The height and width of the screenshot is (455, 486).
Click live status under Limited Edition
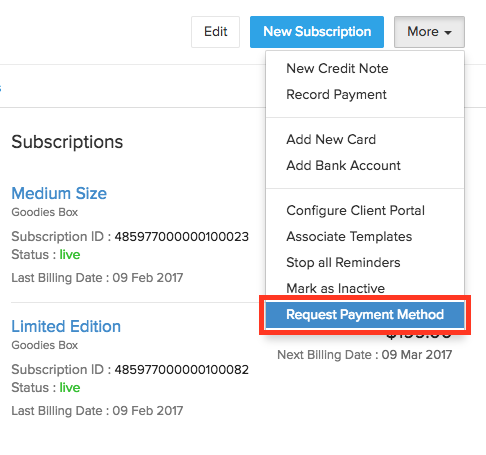click(x=70, y=388)
